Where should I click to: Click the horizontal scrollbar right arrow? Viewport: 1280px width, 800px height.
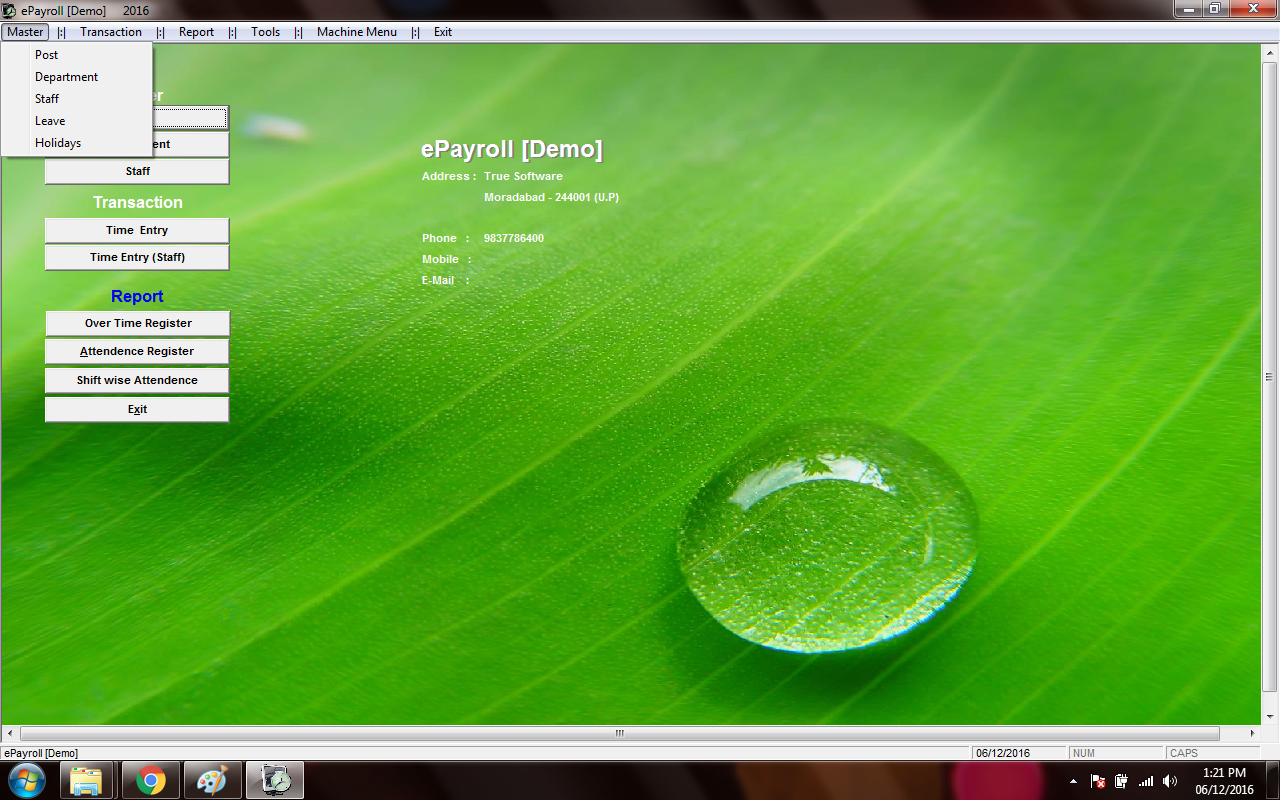pyautogui.click(x=1253, y=733)
